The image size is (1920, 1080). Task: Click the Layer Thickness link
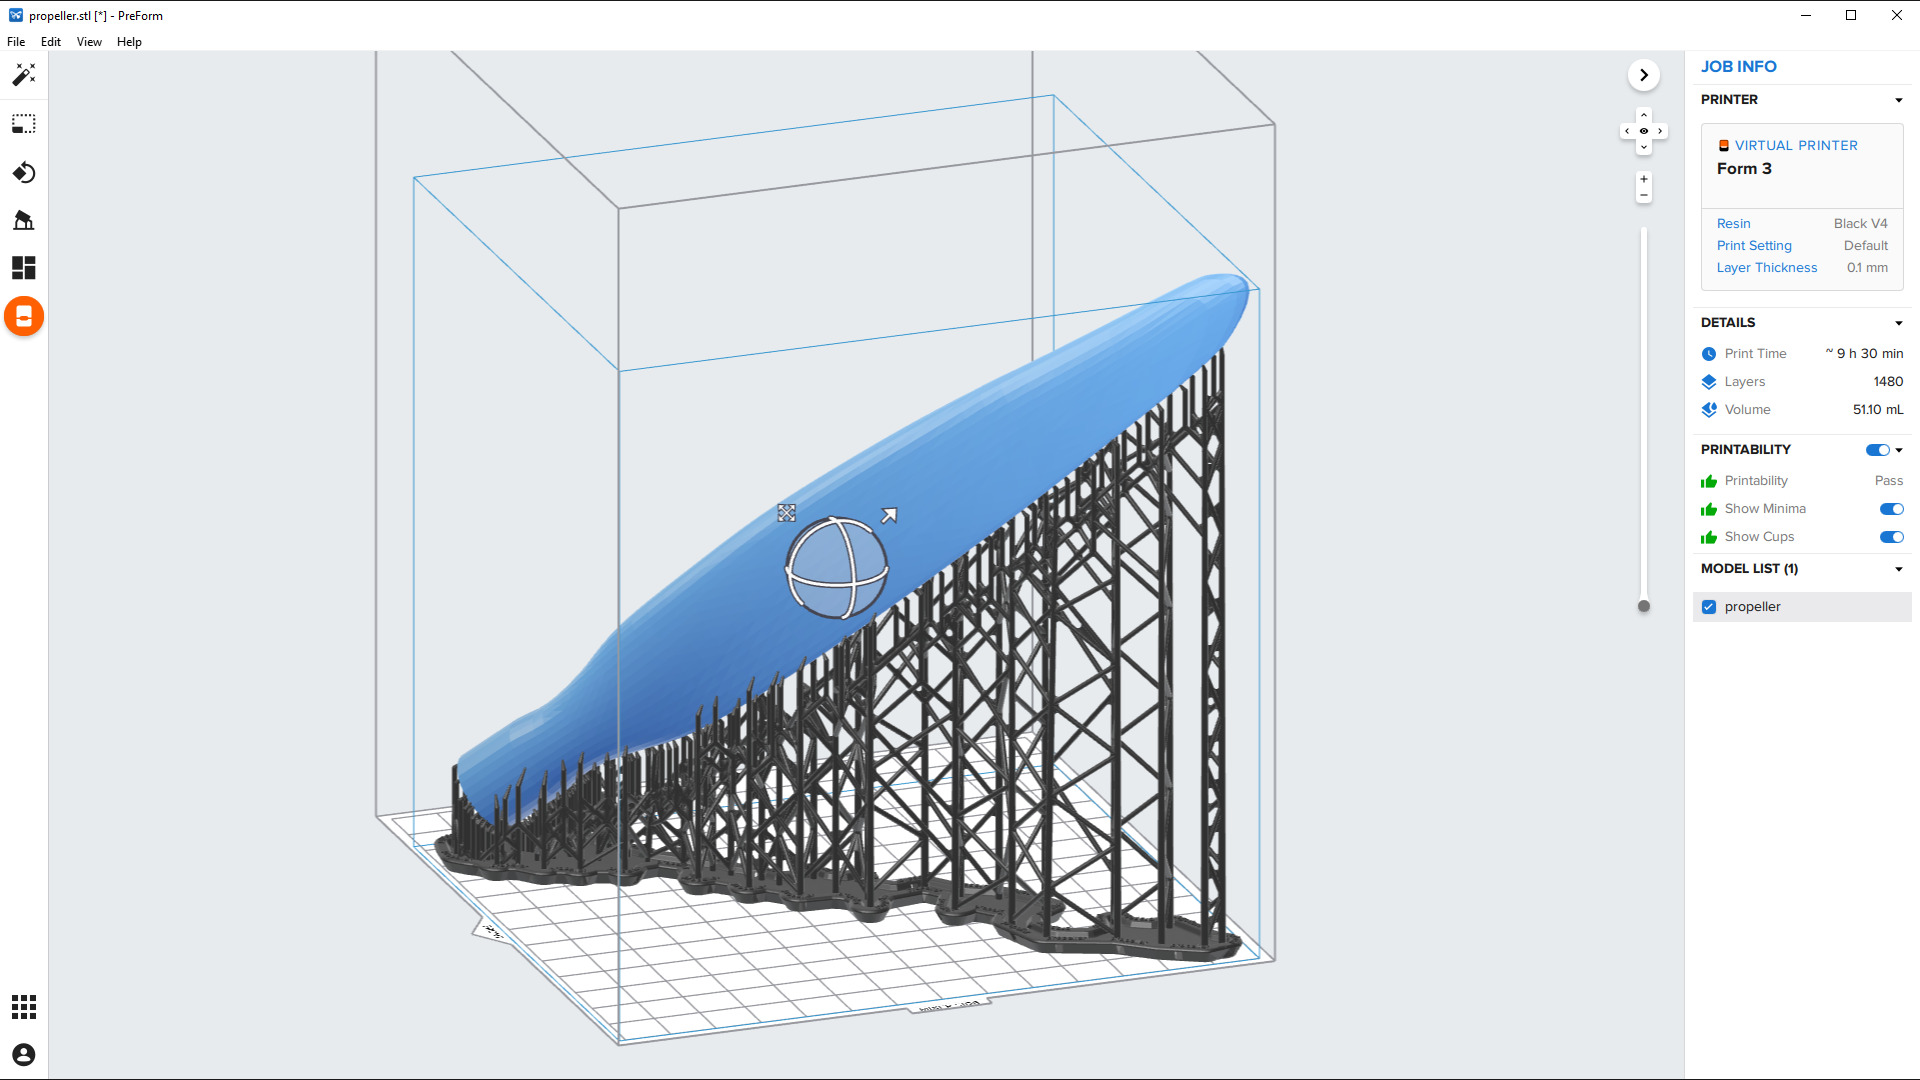click(x=1766, y=268)
